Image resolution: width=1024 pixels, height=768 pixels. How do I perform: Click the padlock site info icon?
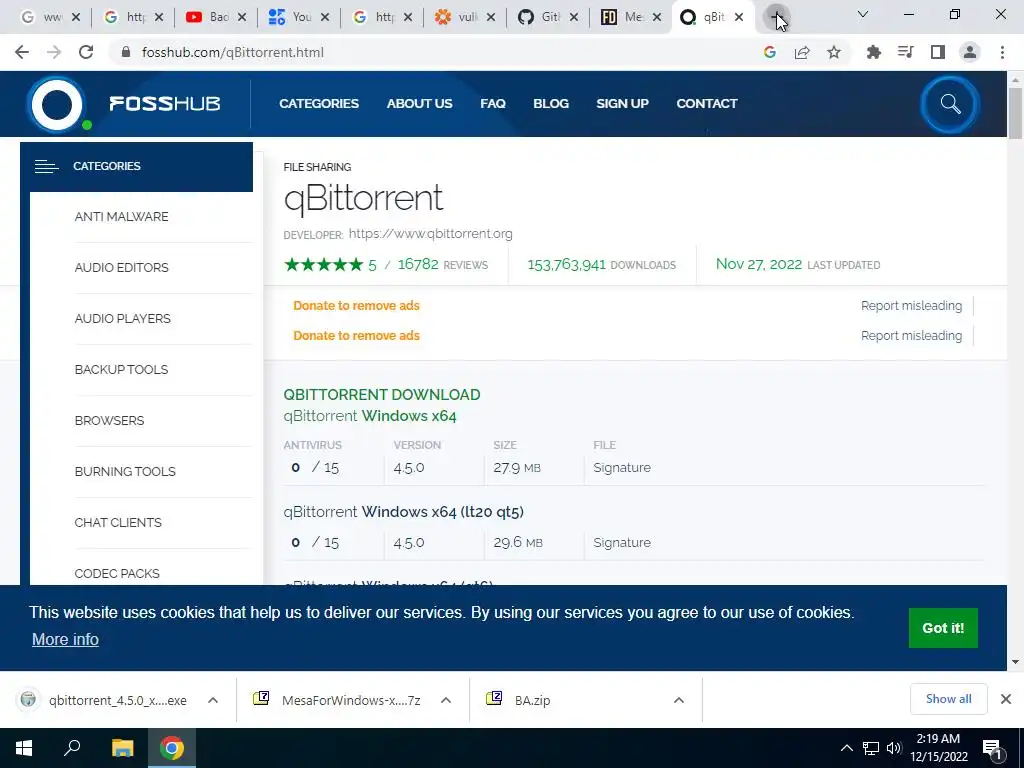pos(127,52)
